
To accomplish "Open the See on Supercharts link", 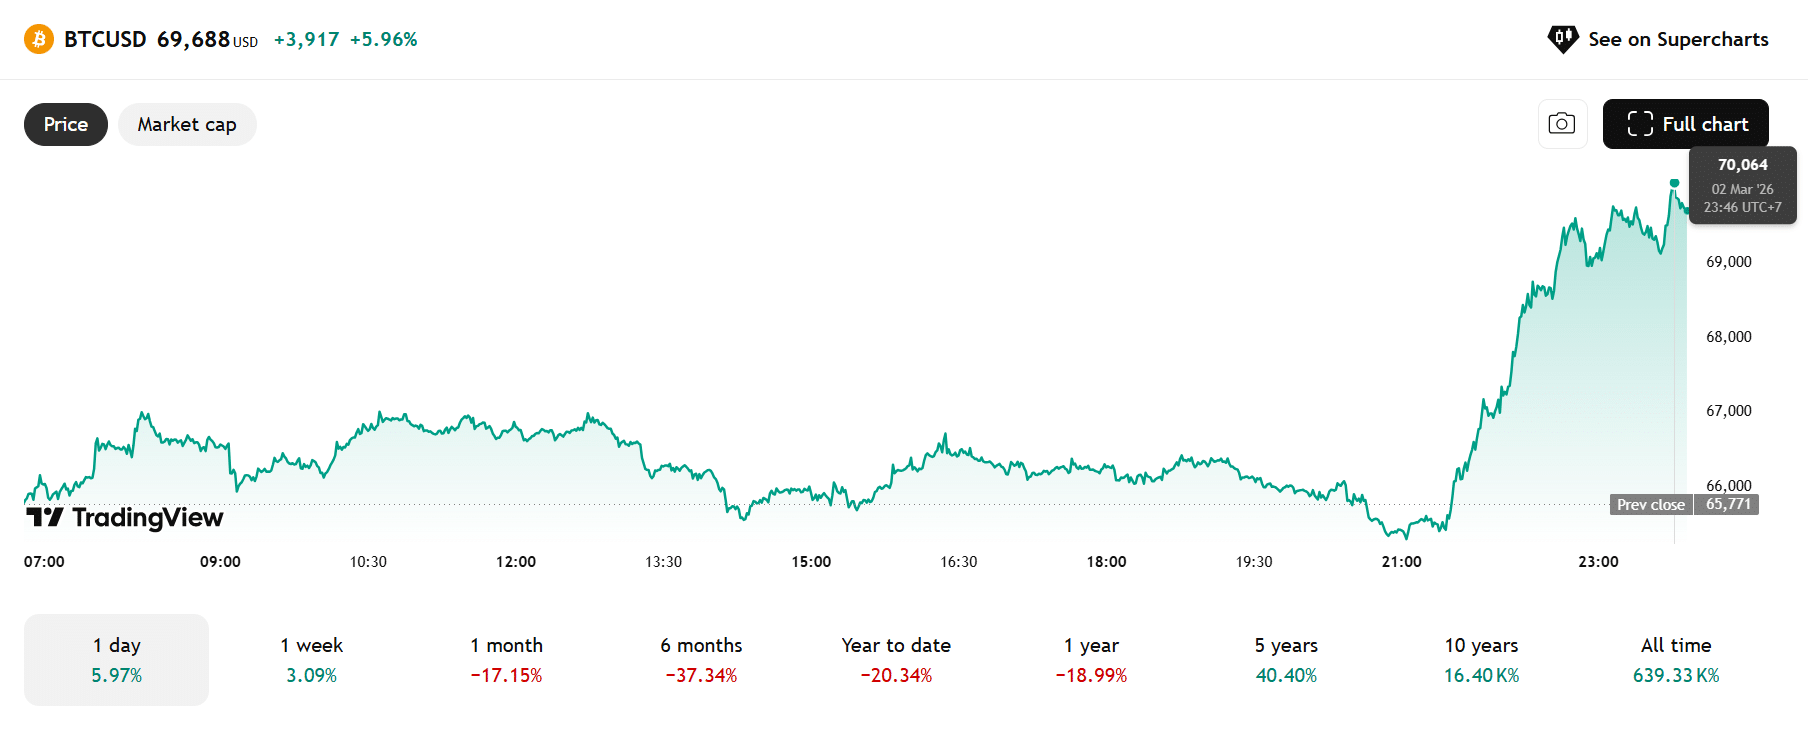I will coord(1678,39).
